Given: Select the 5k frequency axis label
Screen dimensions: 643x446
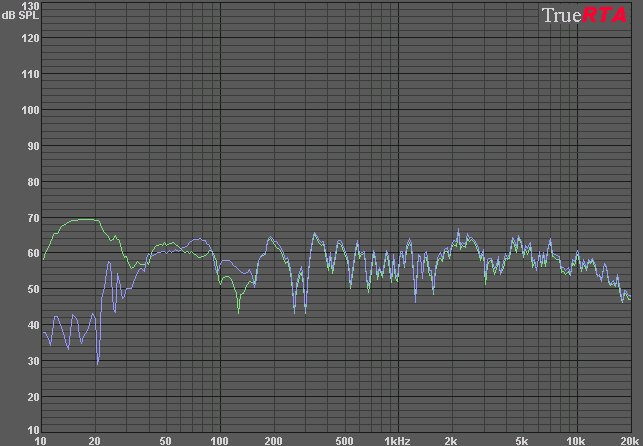Looking at the screenshot, I should click(522, 440).
